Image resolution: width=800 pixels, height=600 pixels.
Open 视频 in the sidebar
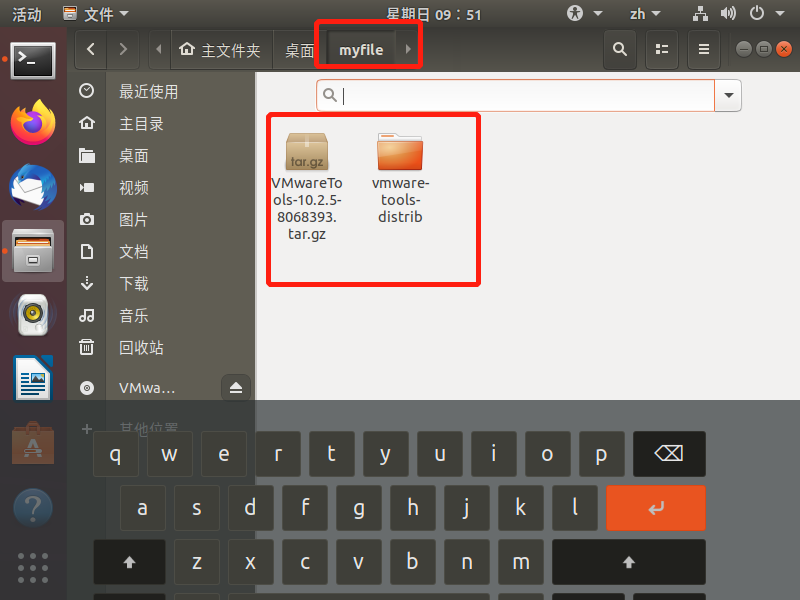pyautogui.click(x=134, y=188)
